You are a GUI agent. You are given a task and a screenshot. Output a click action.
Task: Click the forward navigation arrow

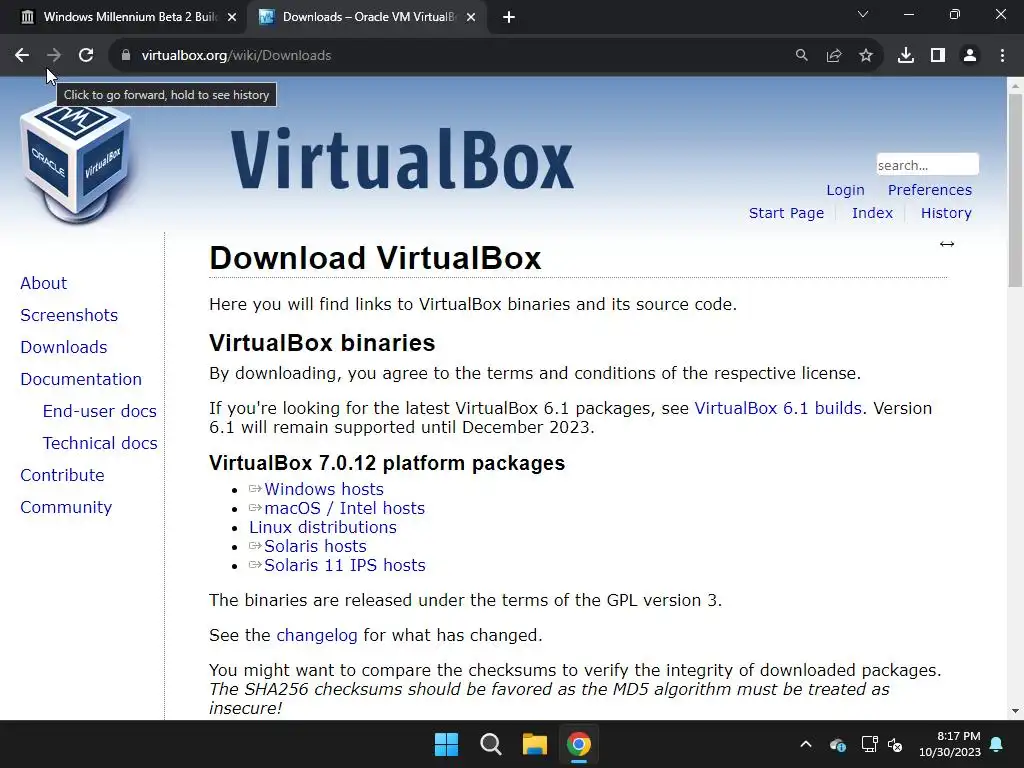(x=54, y=56)
